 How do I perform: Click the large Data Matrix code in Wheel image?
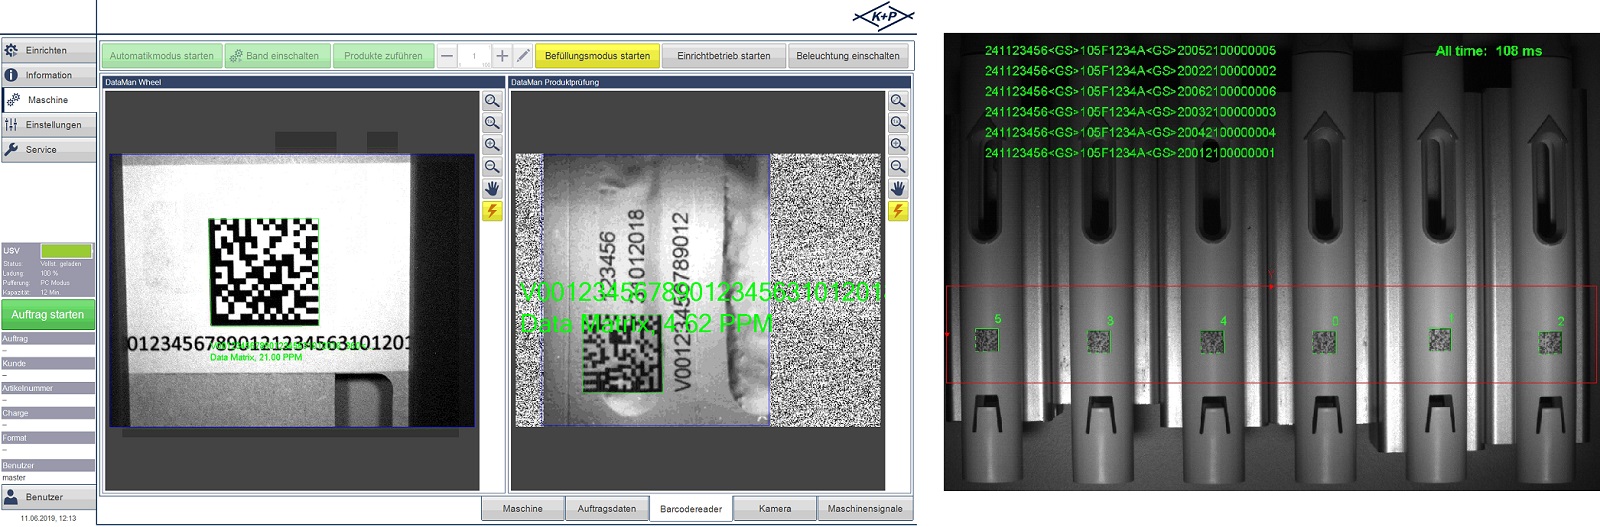pyautogui.click(x=264, y=272)
